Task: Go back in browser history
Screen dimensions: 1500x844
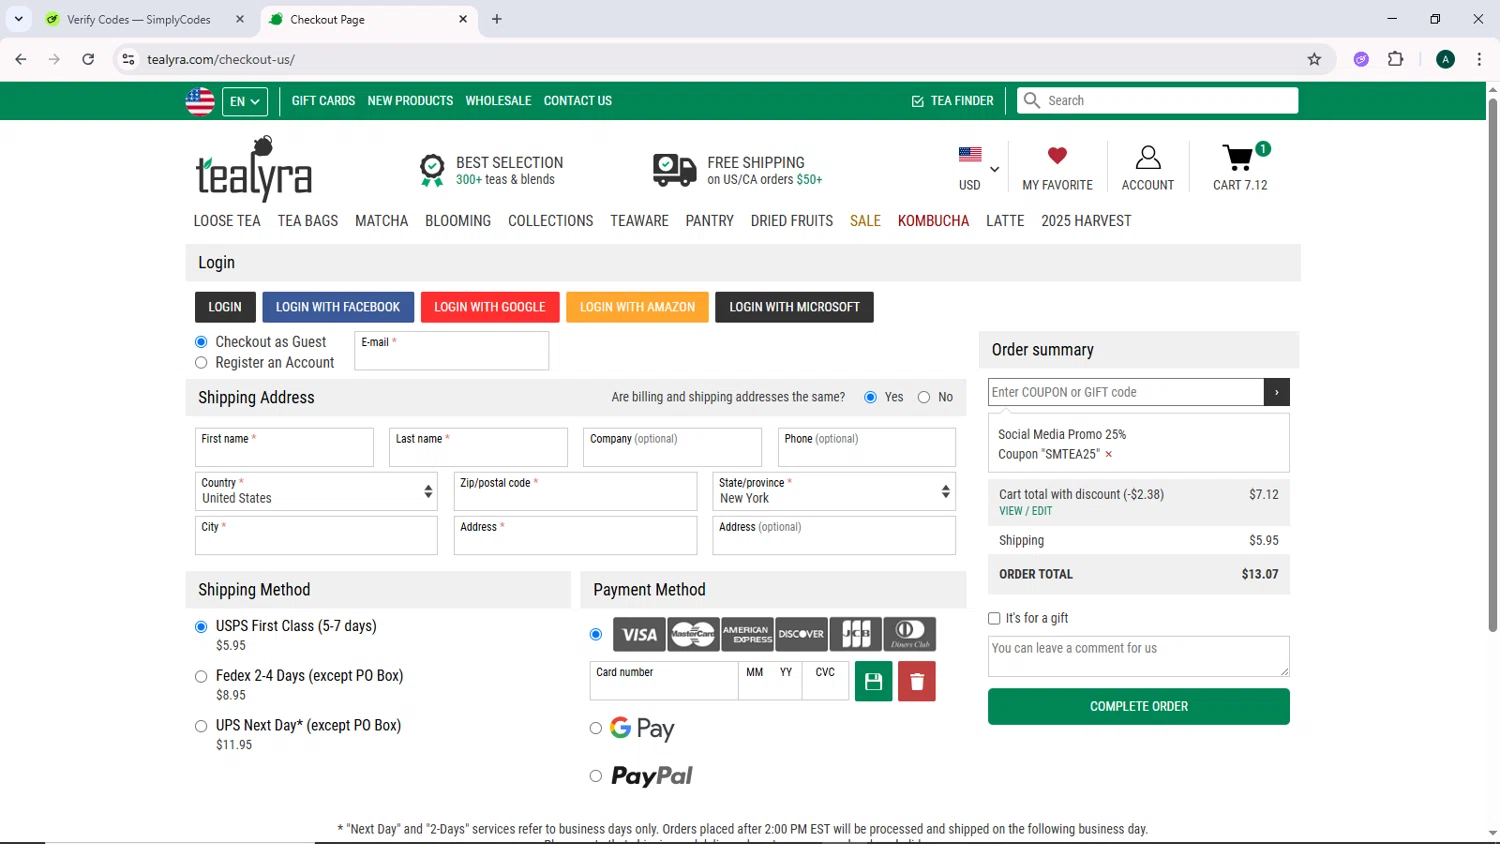Action: 21,59
